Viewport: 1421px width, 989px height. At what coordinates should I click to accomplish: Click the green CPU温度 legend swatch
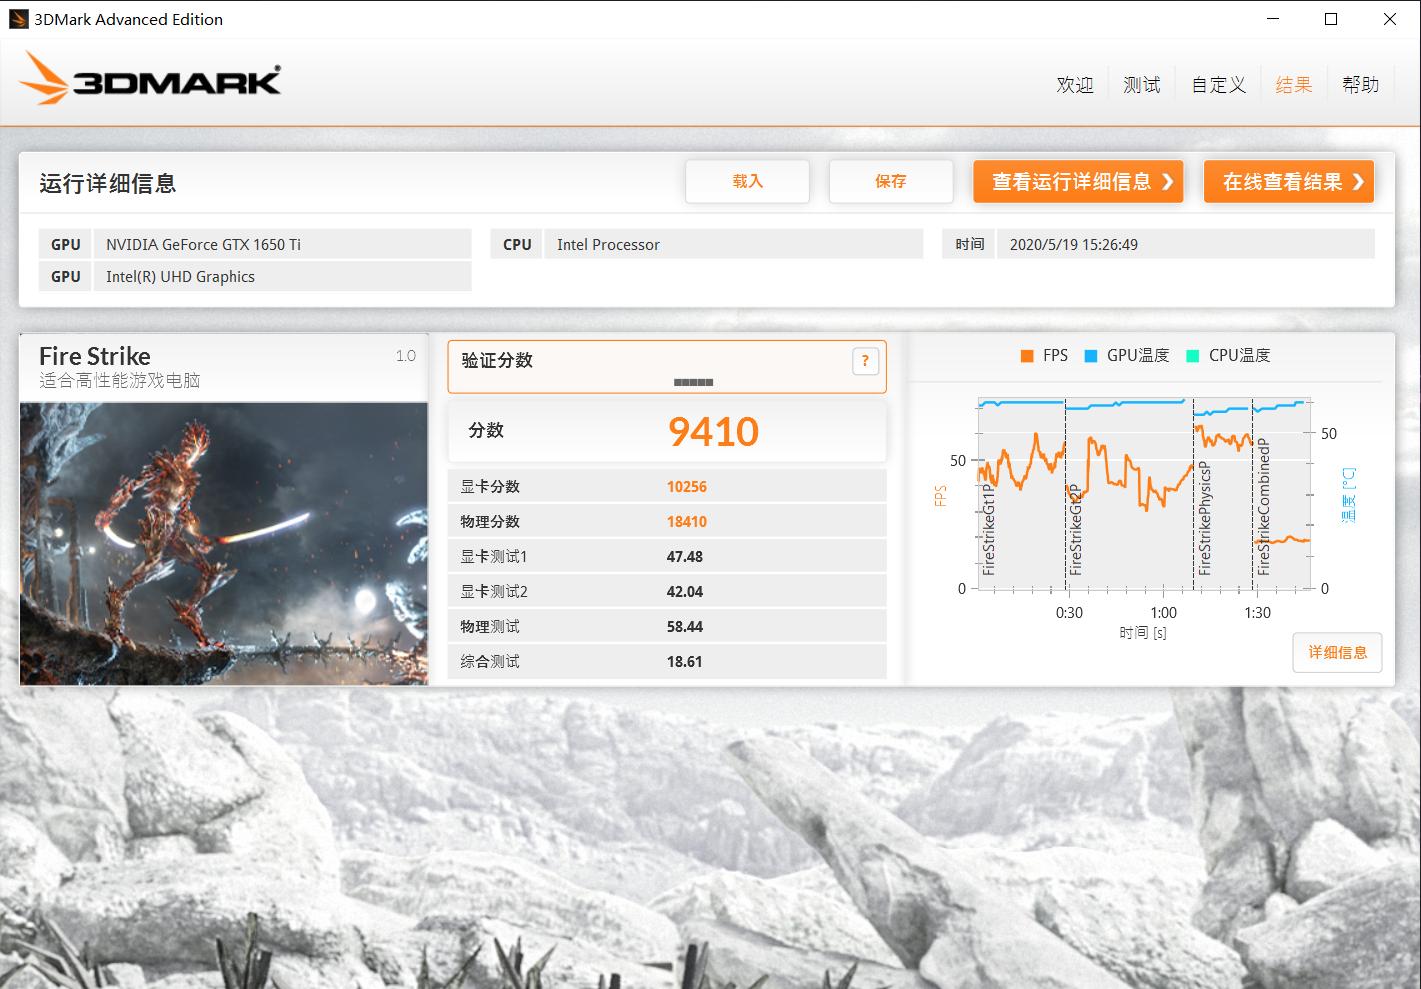pyautogui.click(x=1192, y=356)
